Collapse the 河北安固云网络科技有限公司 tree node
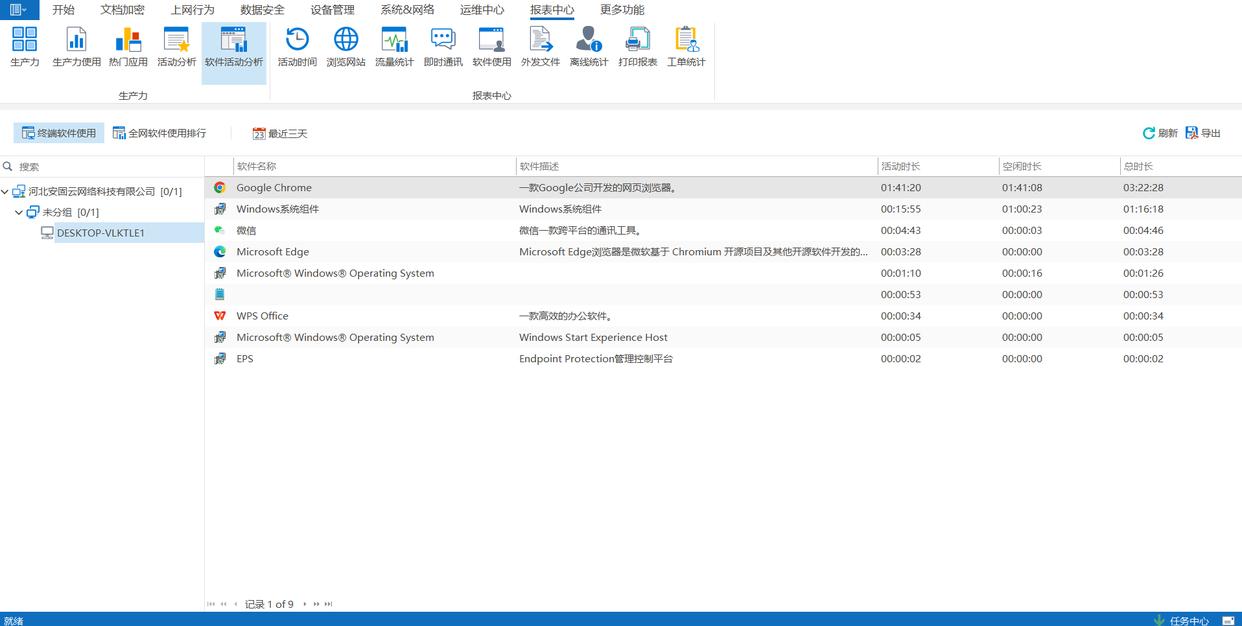Viewport: 1242px width, 626px height. (x=6, y=192)
